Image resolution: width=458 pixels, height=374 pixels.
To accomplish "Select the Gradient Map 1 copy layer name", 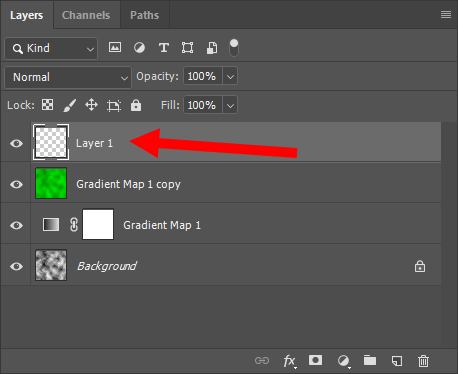I will 128,184.
